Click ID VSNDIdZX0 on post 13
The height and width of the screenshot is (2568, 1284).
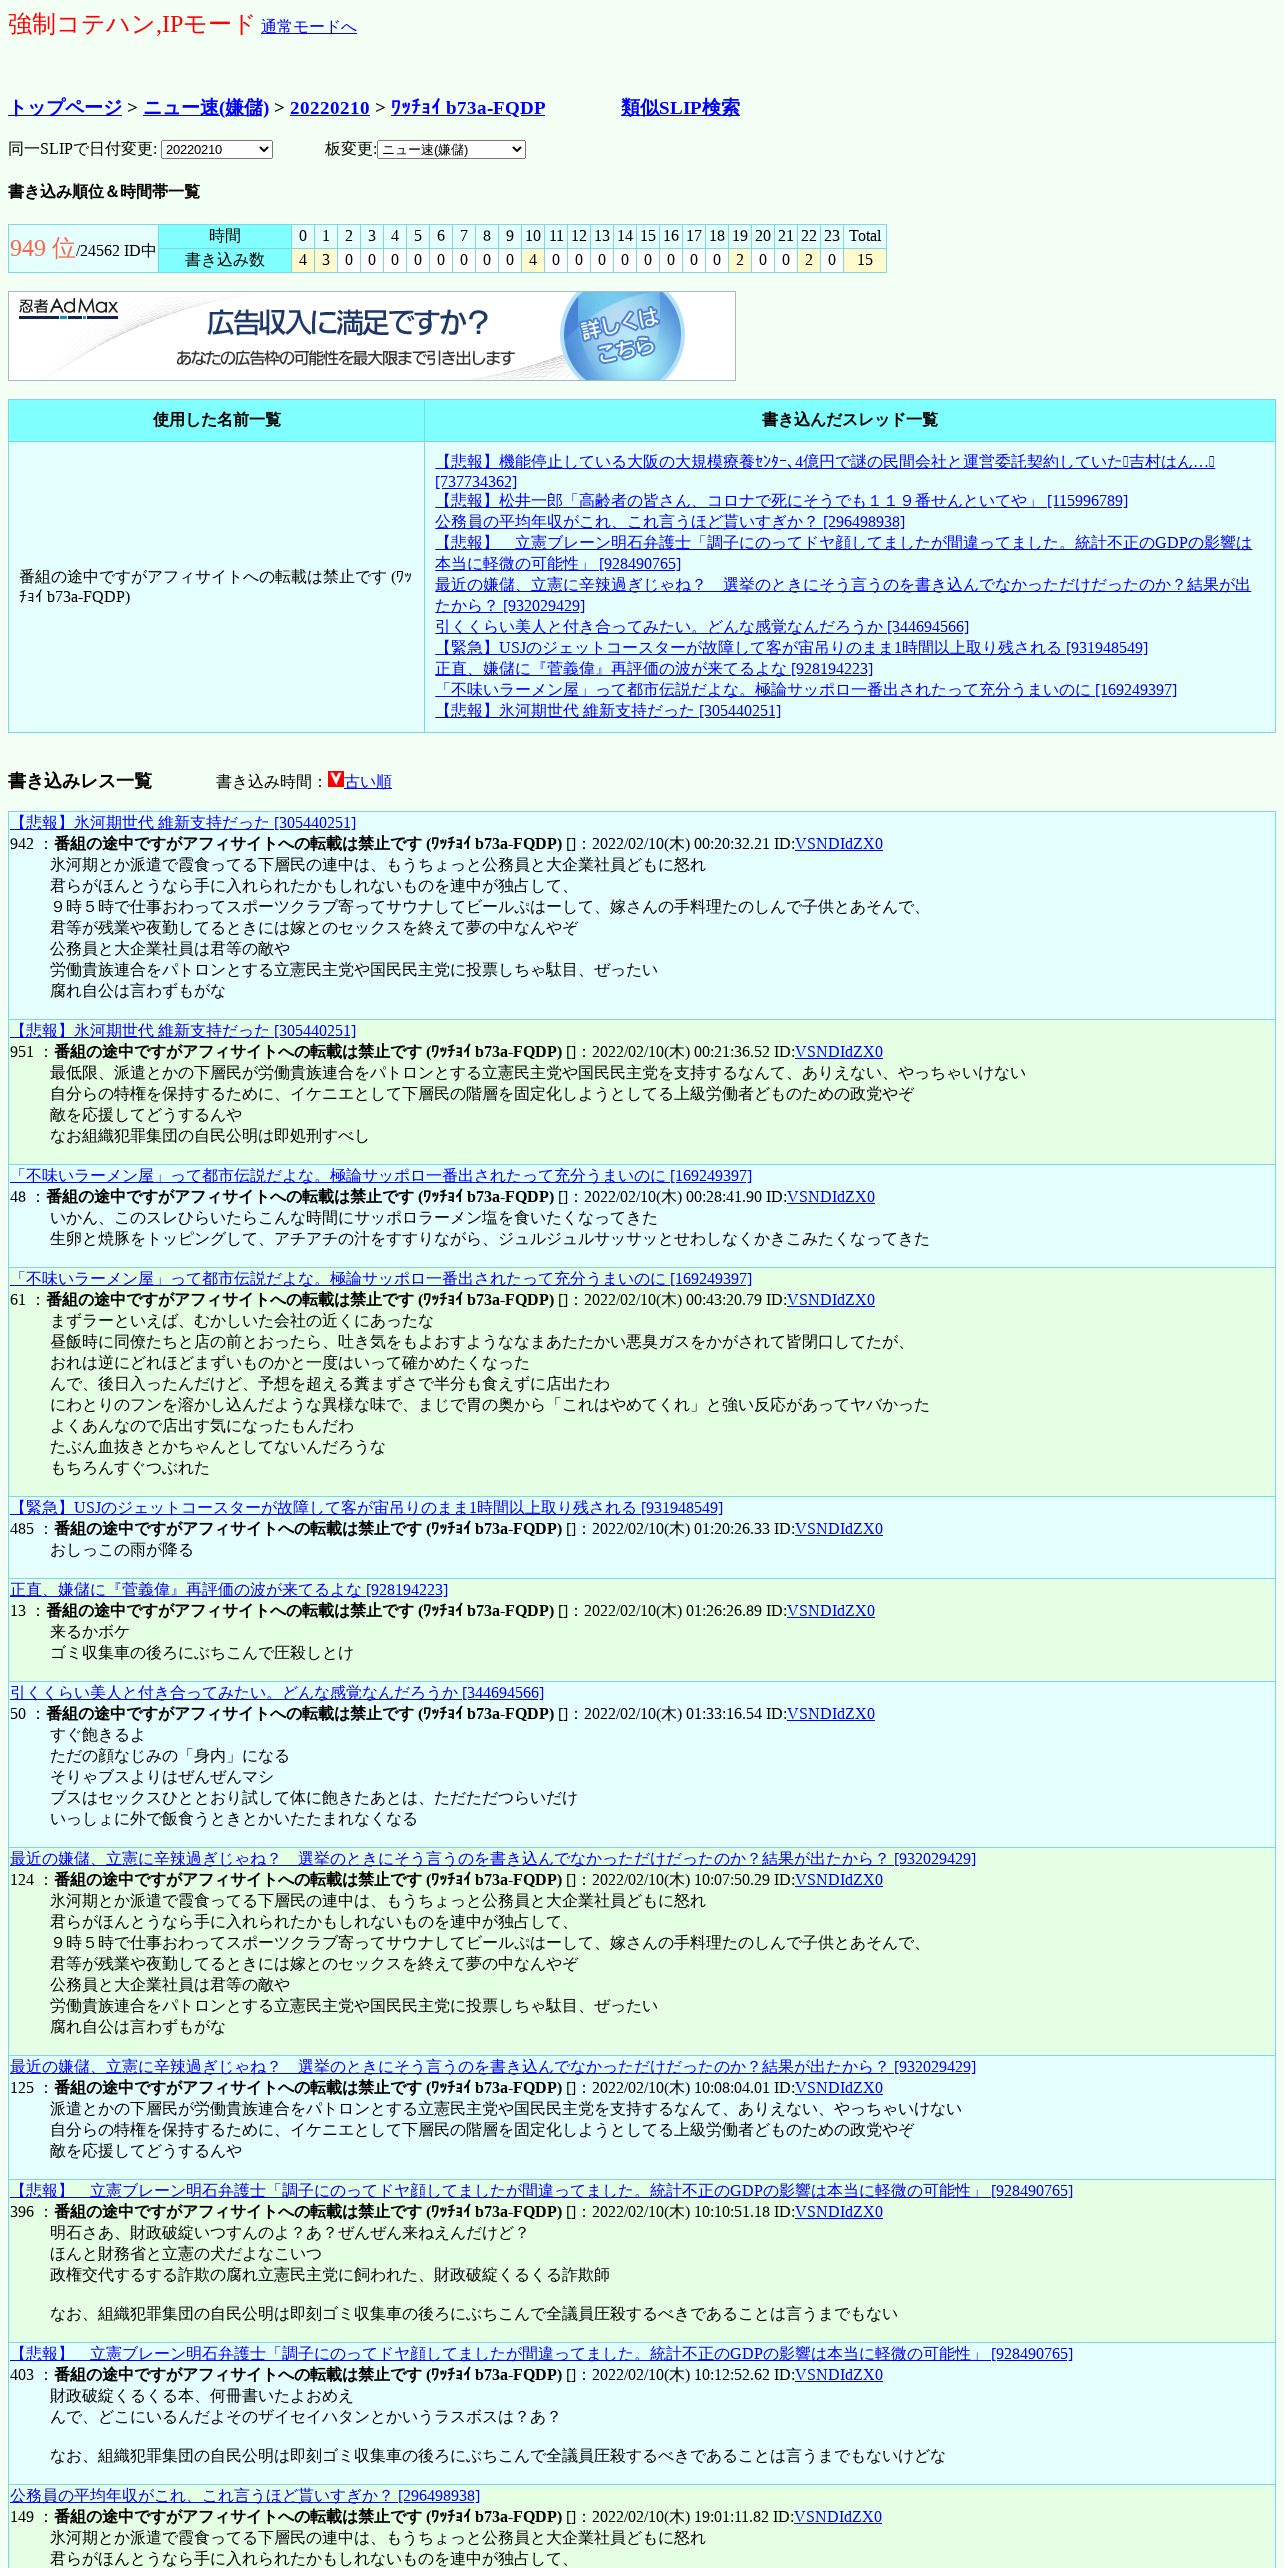coord(831,1611)
